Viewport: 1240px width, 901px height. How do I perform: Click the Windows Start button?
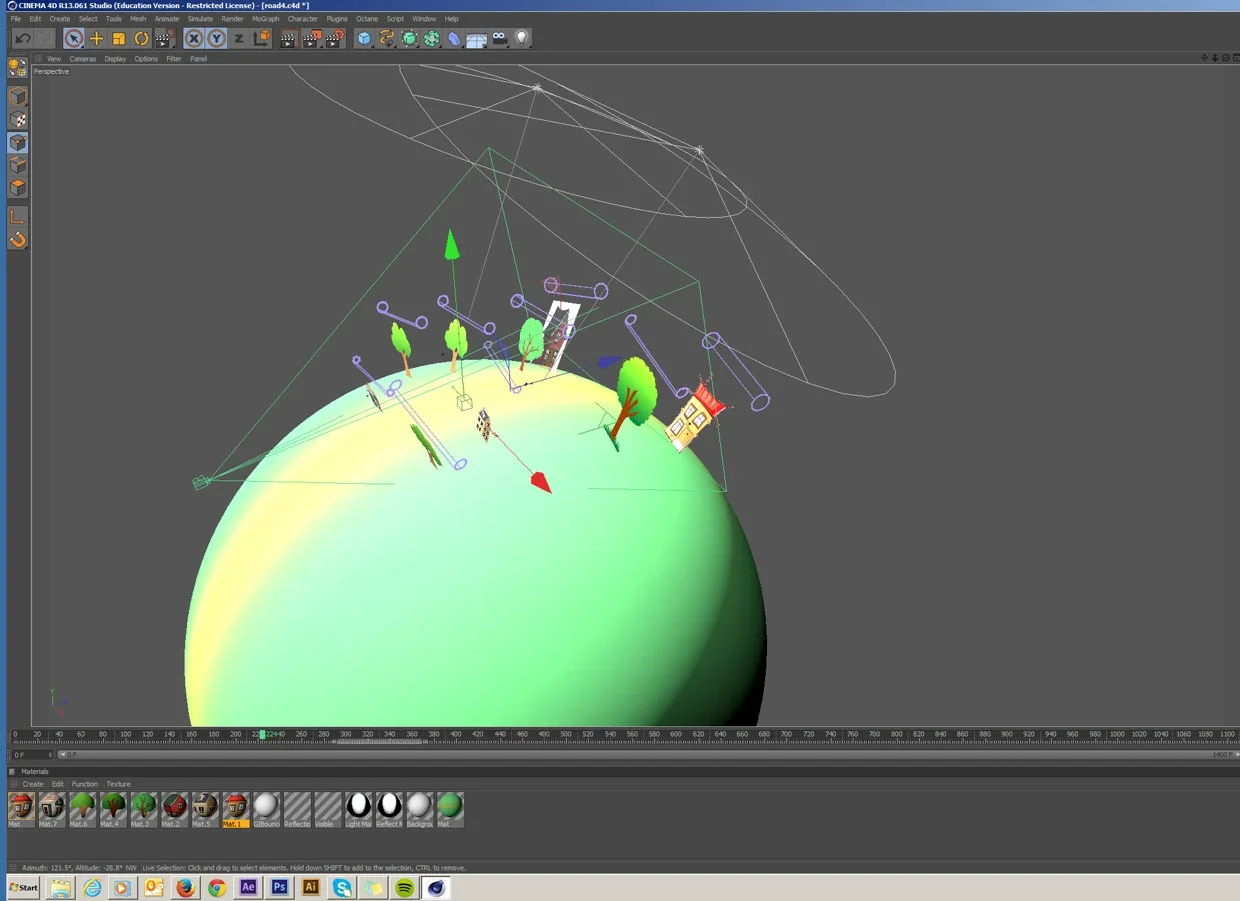click(x=23, y=887)
